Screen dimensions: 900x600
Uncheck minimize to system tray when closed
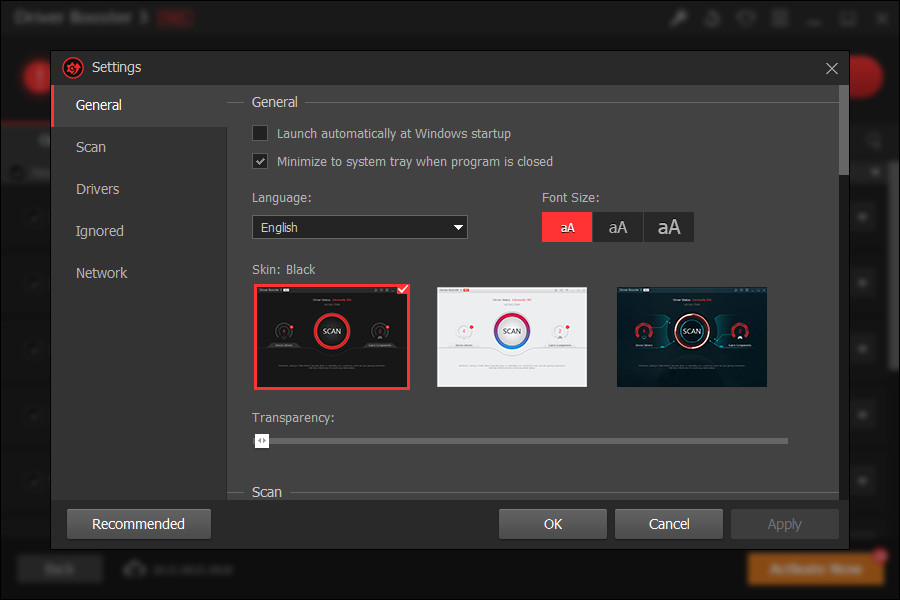tap(260, 161)
